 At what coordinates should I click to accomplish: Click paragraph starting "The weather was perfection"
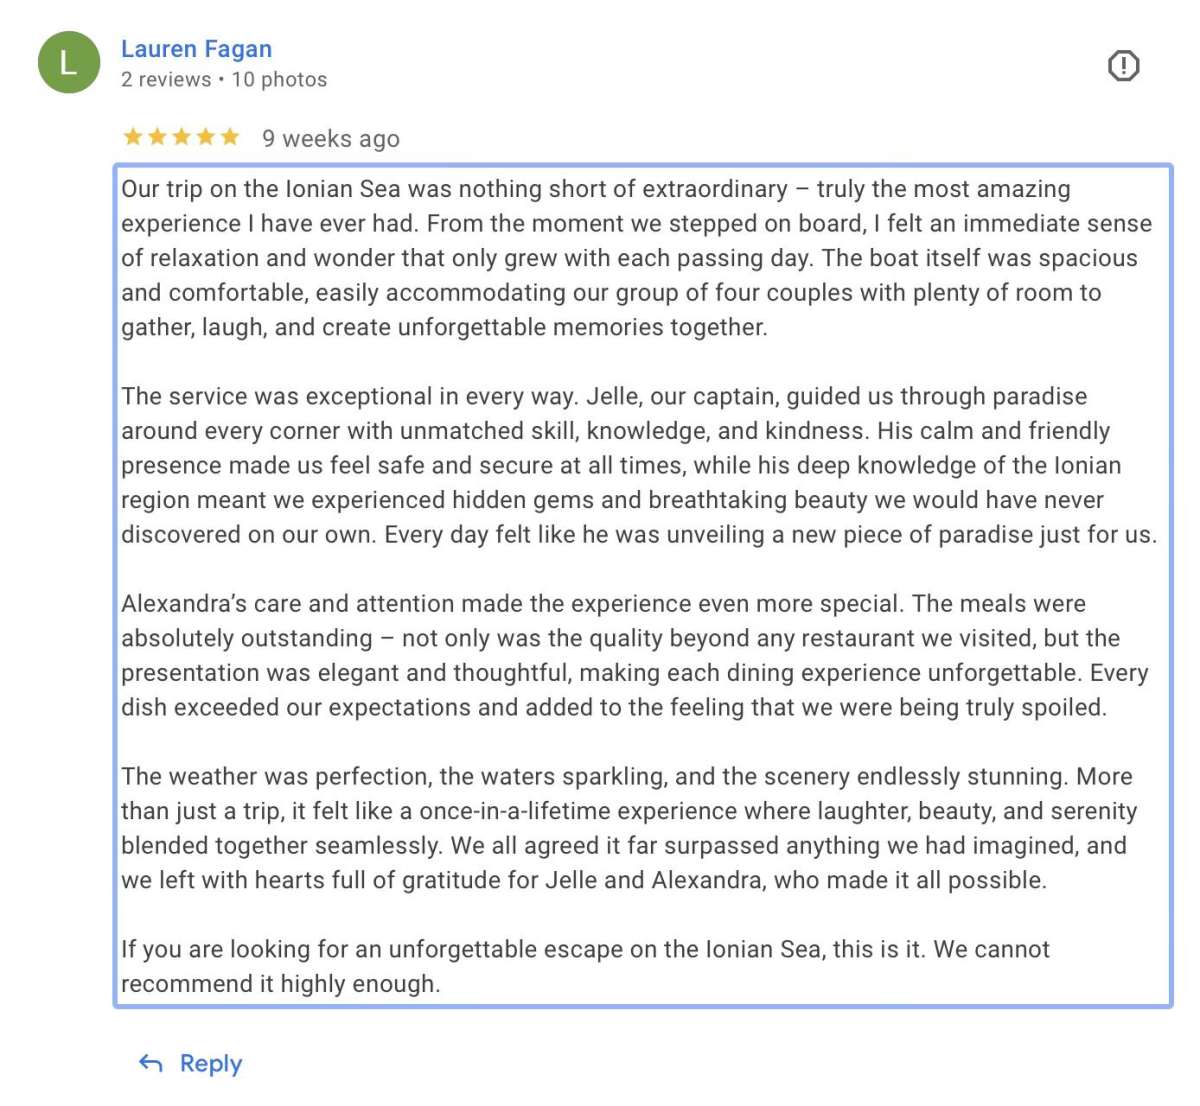[x=630, y=828]
